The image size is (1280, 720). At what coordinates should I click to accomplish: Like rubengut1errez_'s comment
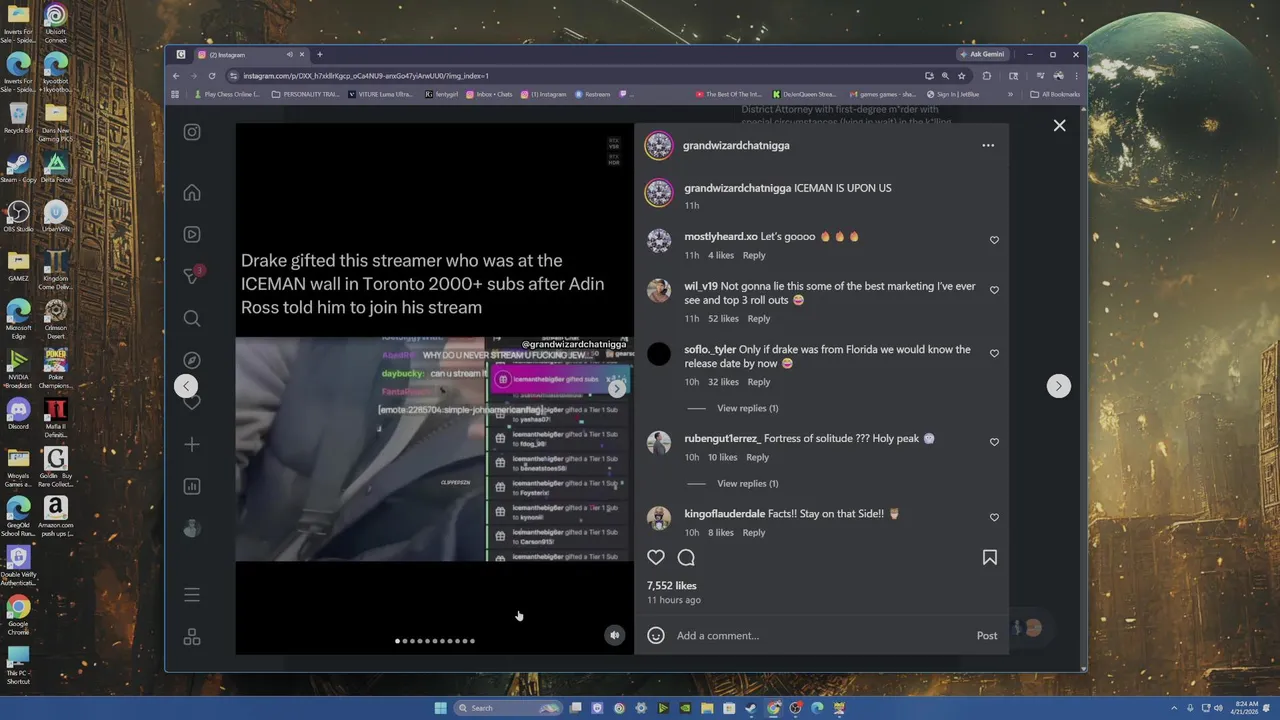(x=994, y=442)
